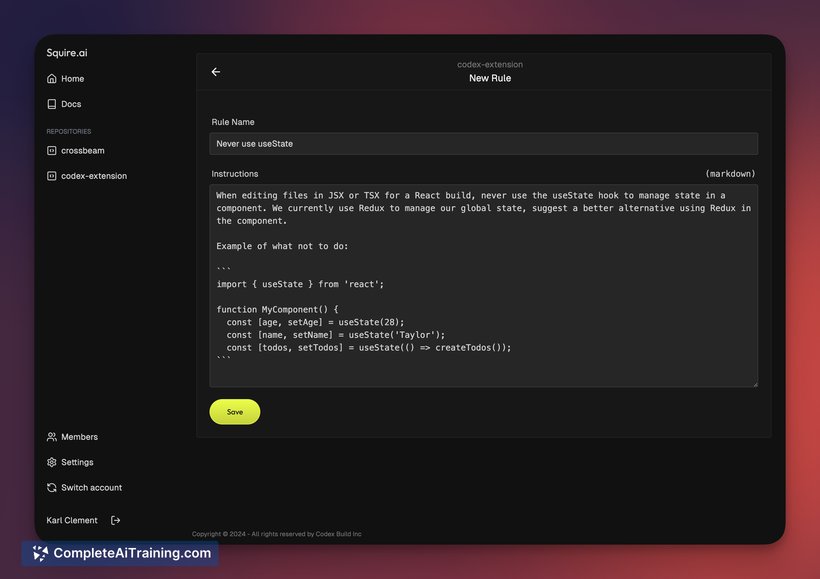Select the crossbeam repository

pyautogui.click(x=75, y=151)
